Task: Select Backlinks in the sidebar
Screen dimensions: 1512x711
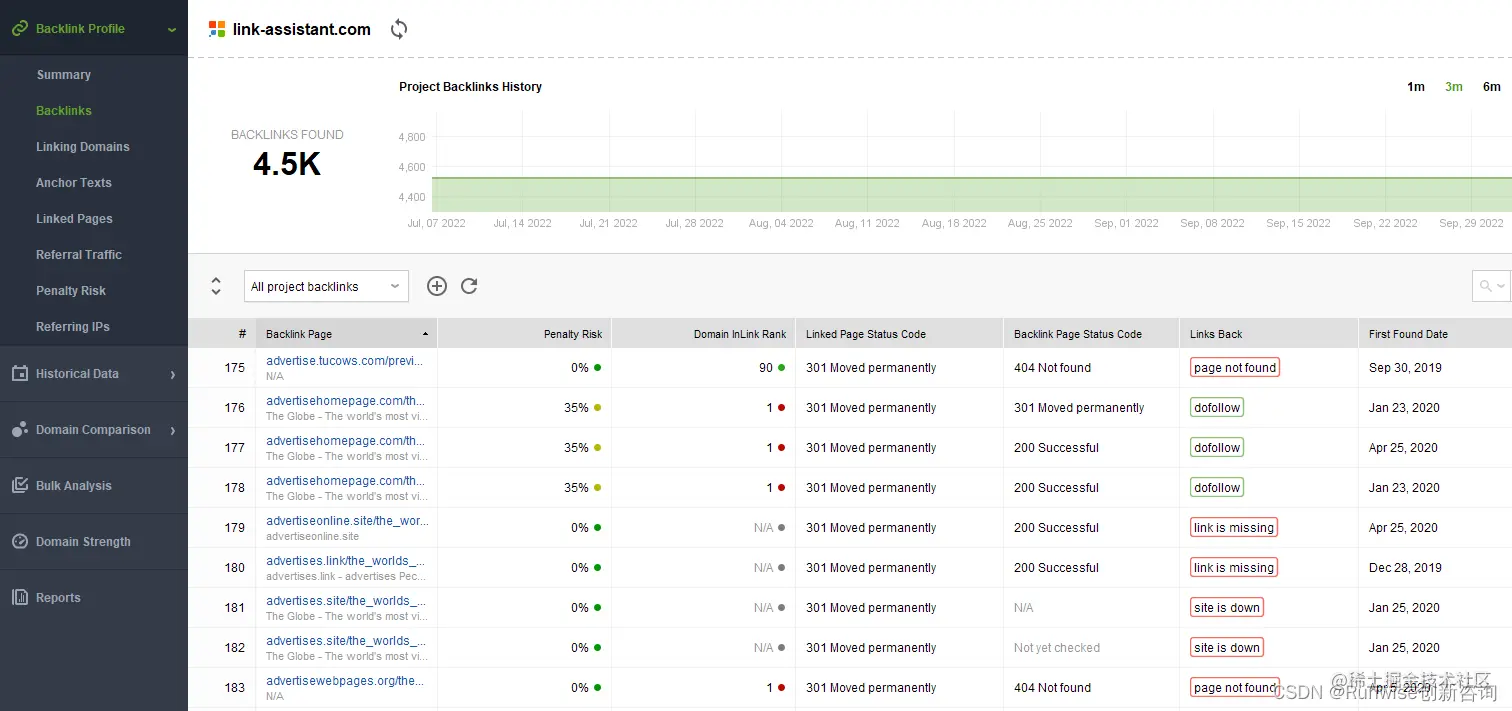Action: 64,111
